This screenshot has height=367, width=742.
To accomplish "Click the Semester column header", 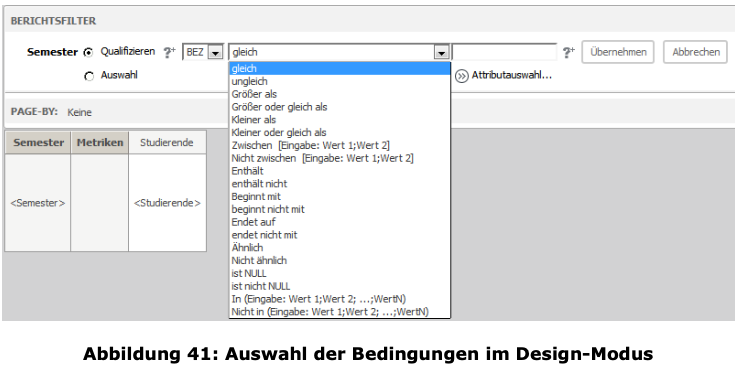I will click(x=38, y=142).
